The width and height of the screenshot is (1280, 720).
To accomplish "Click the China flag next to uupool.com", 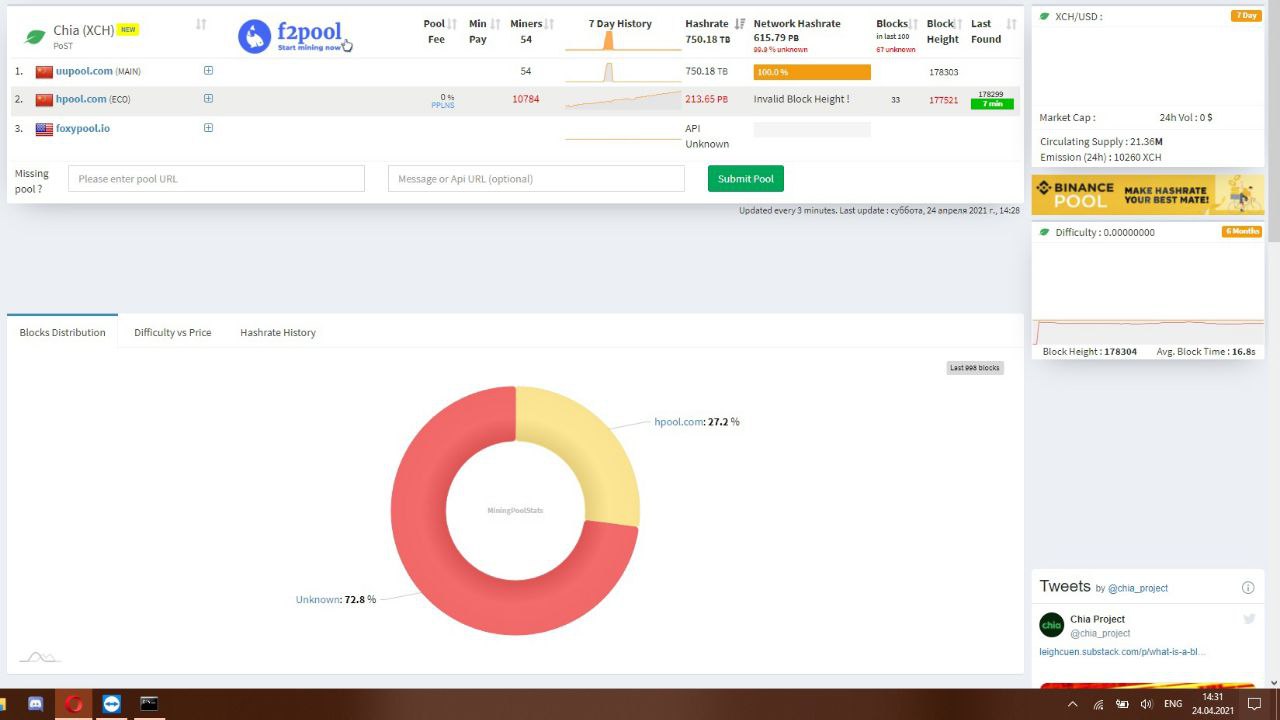I will point(44,72).
